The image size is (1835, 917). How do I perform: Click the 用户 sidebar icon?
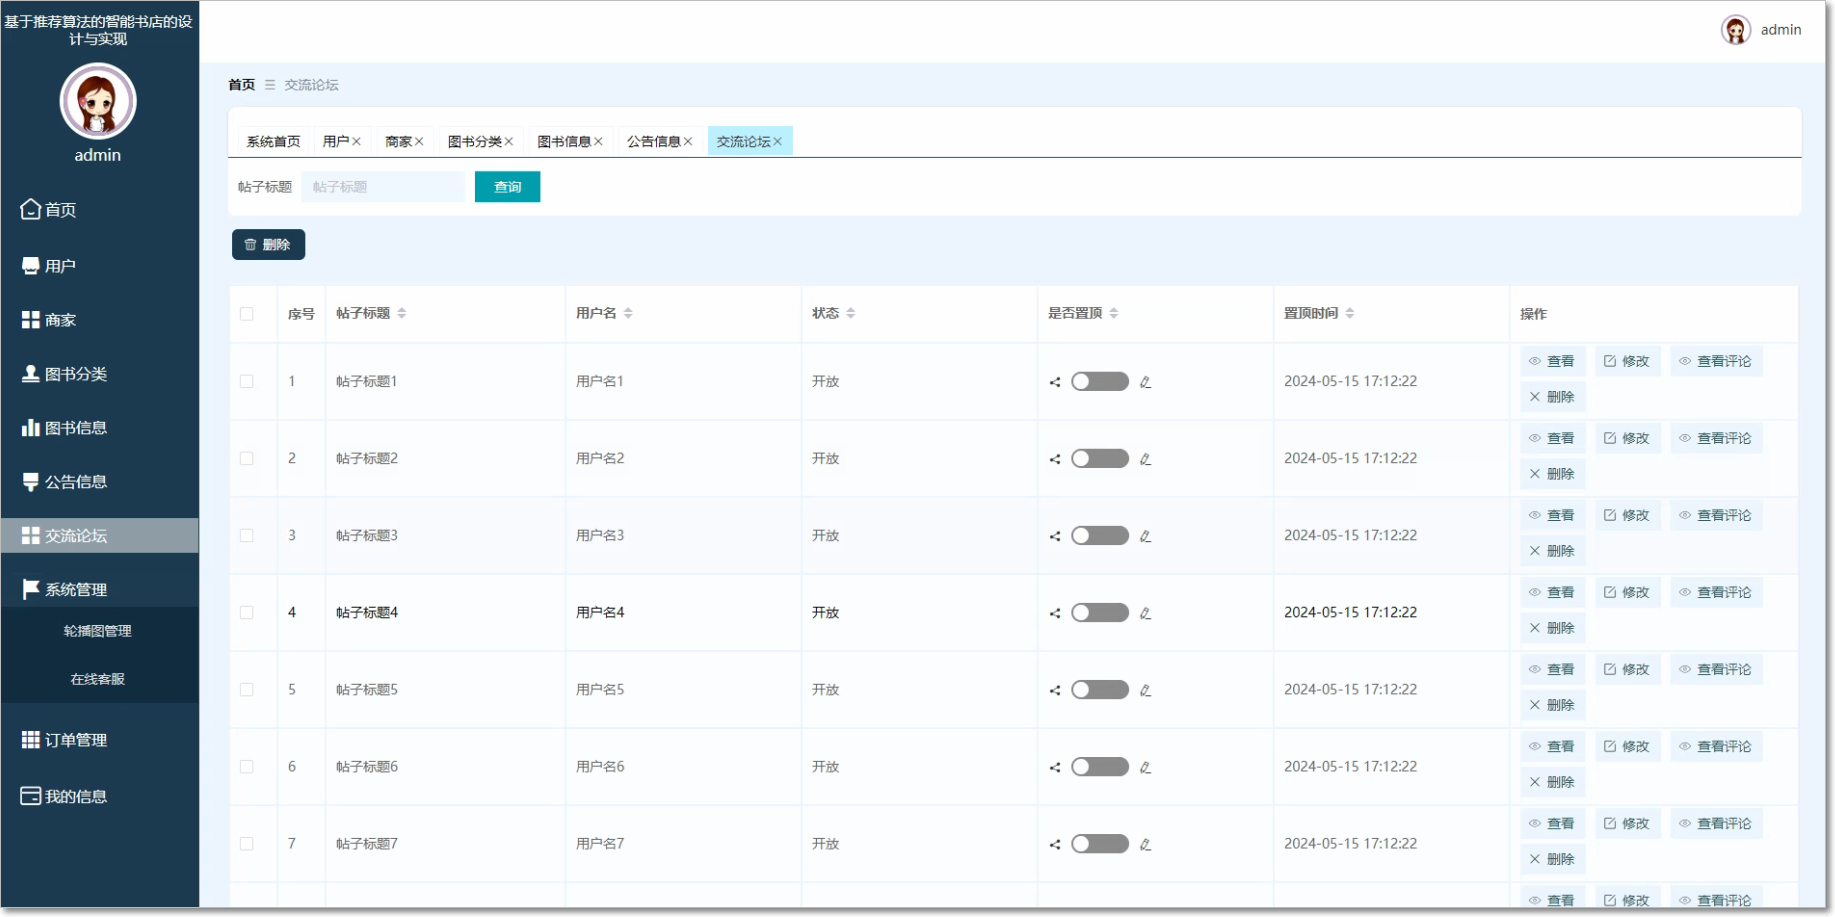pyautogui.click(x=31, y=266)
